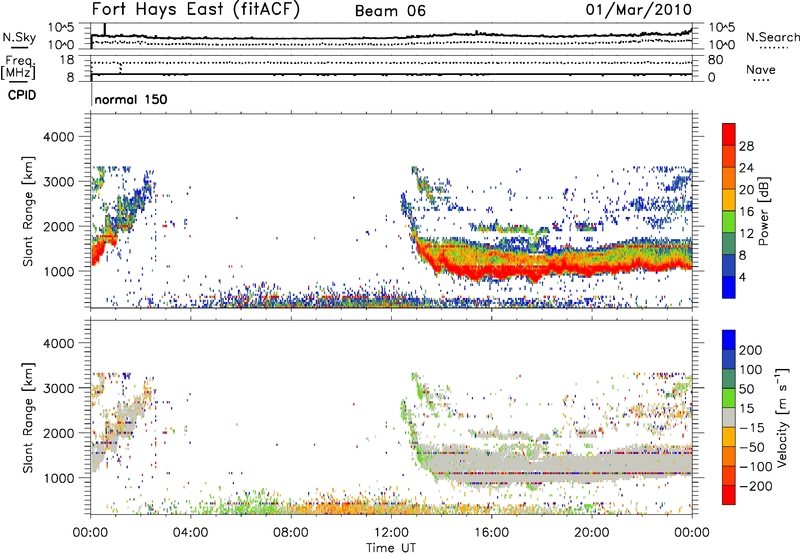This screenshot has height=554, width=800.
Task: Click the "Time UT" axis title
Action: (x=391, y=548)
